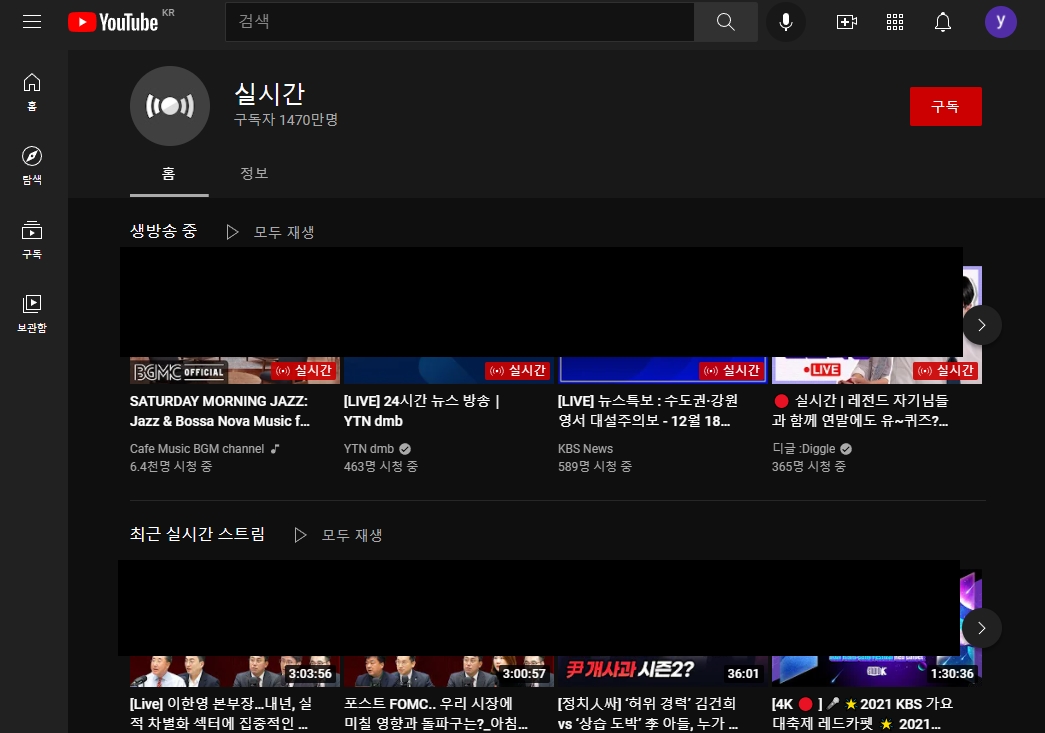
Task: Click the search magnifier button
Action: point(726,22)
